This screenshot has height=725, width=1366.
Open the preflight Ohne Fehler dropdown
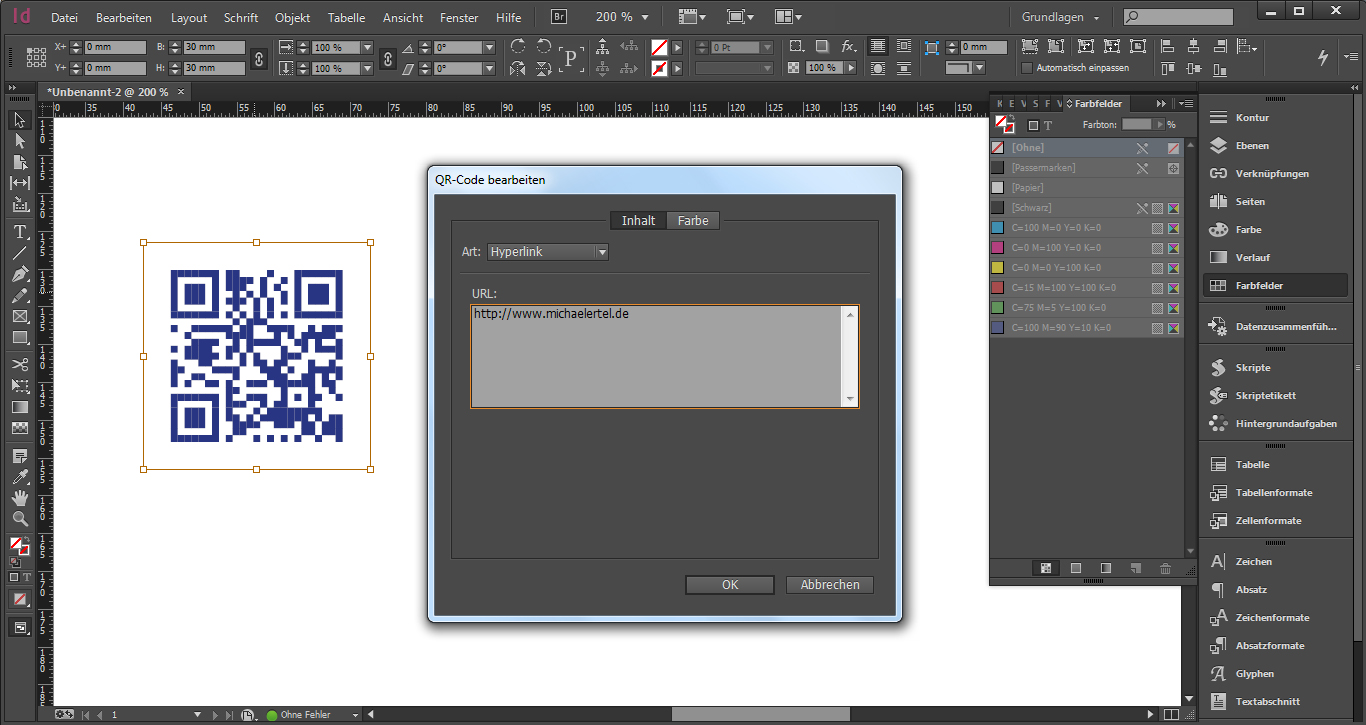354,715
